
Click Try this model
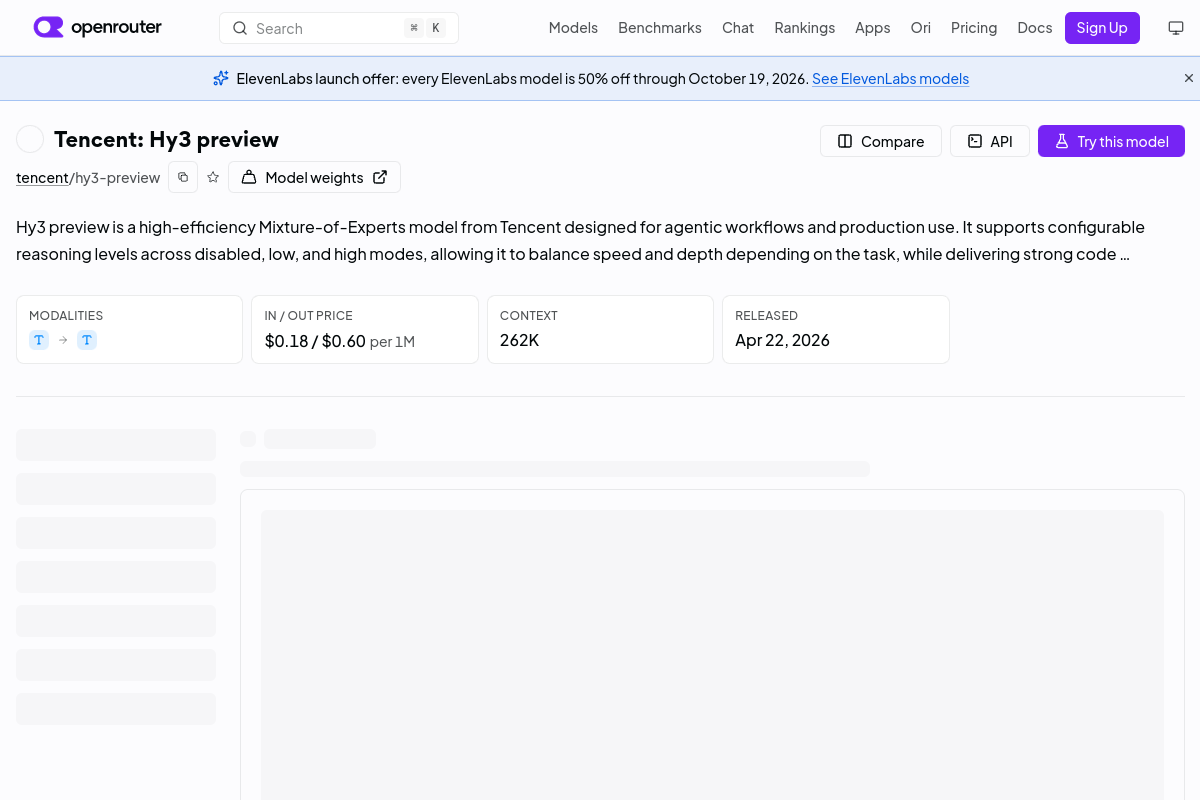tap(1111, 141)
